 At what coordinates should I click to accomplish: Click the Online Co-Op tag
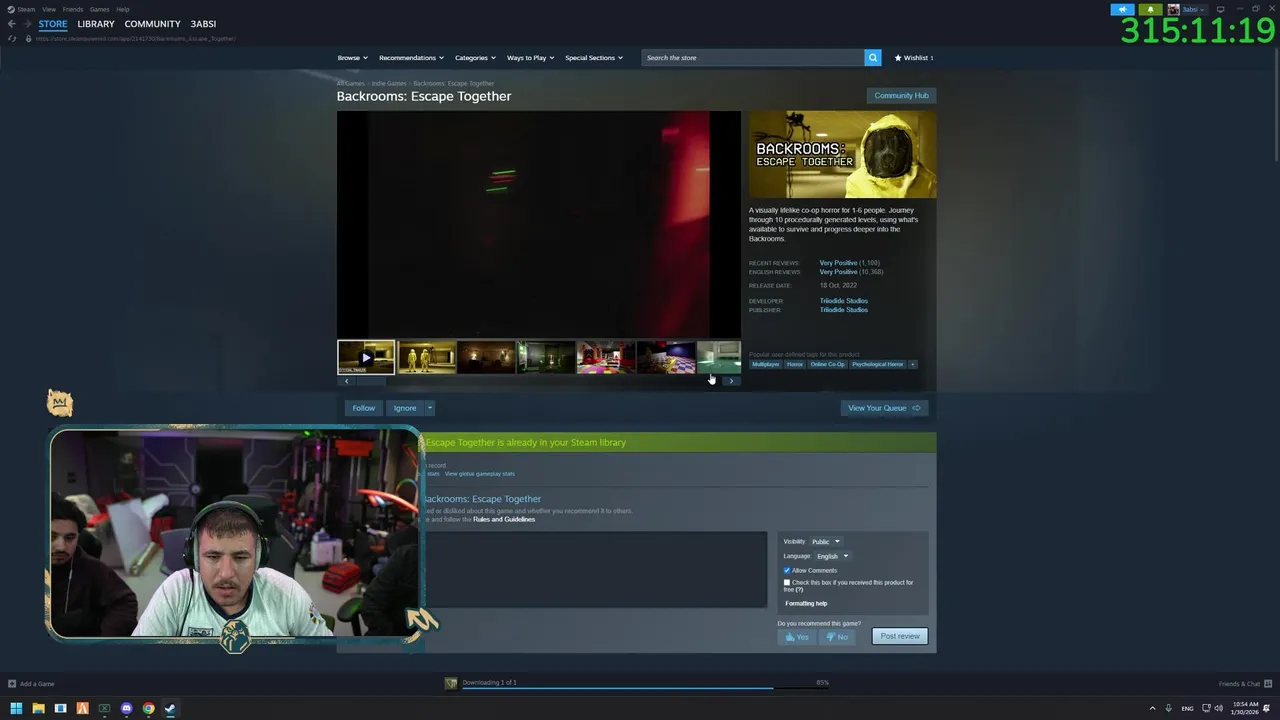827,364
